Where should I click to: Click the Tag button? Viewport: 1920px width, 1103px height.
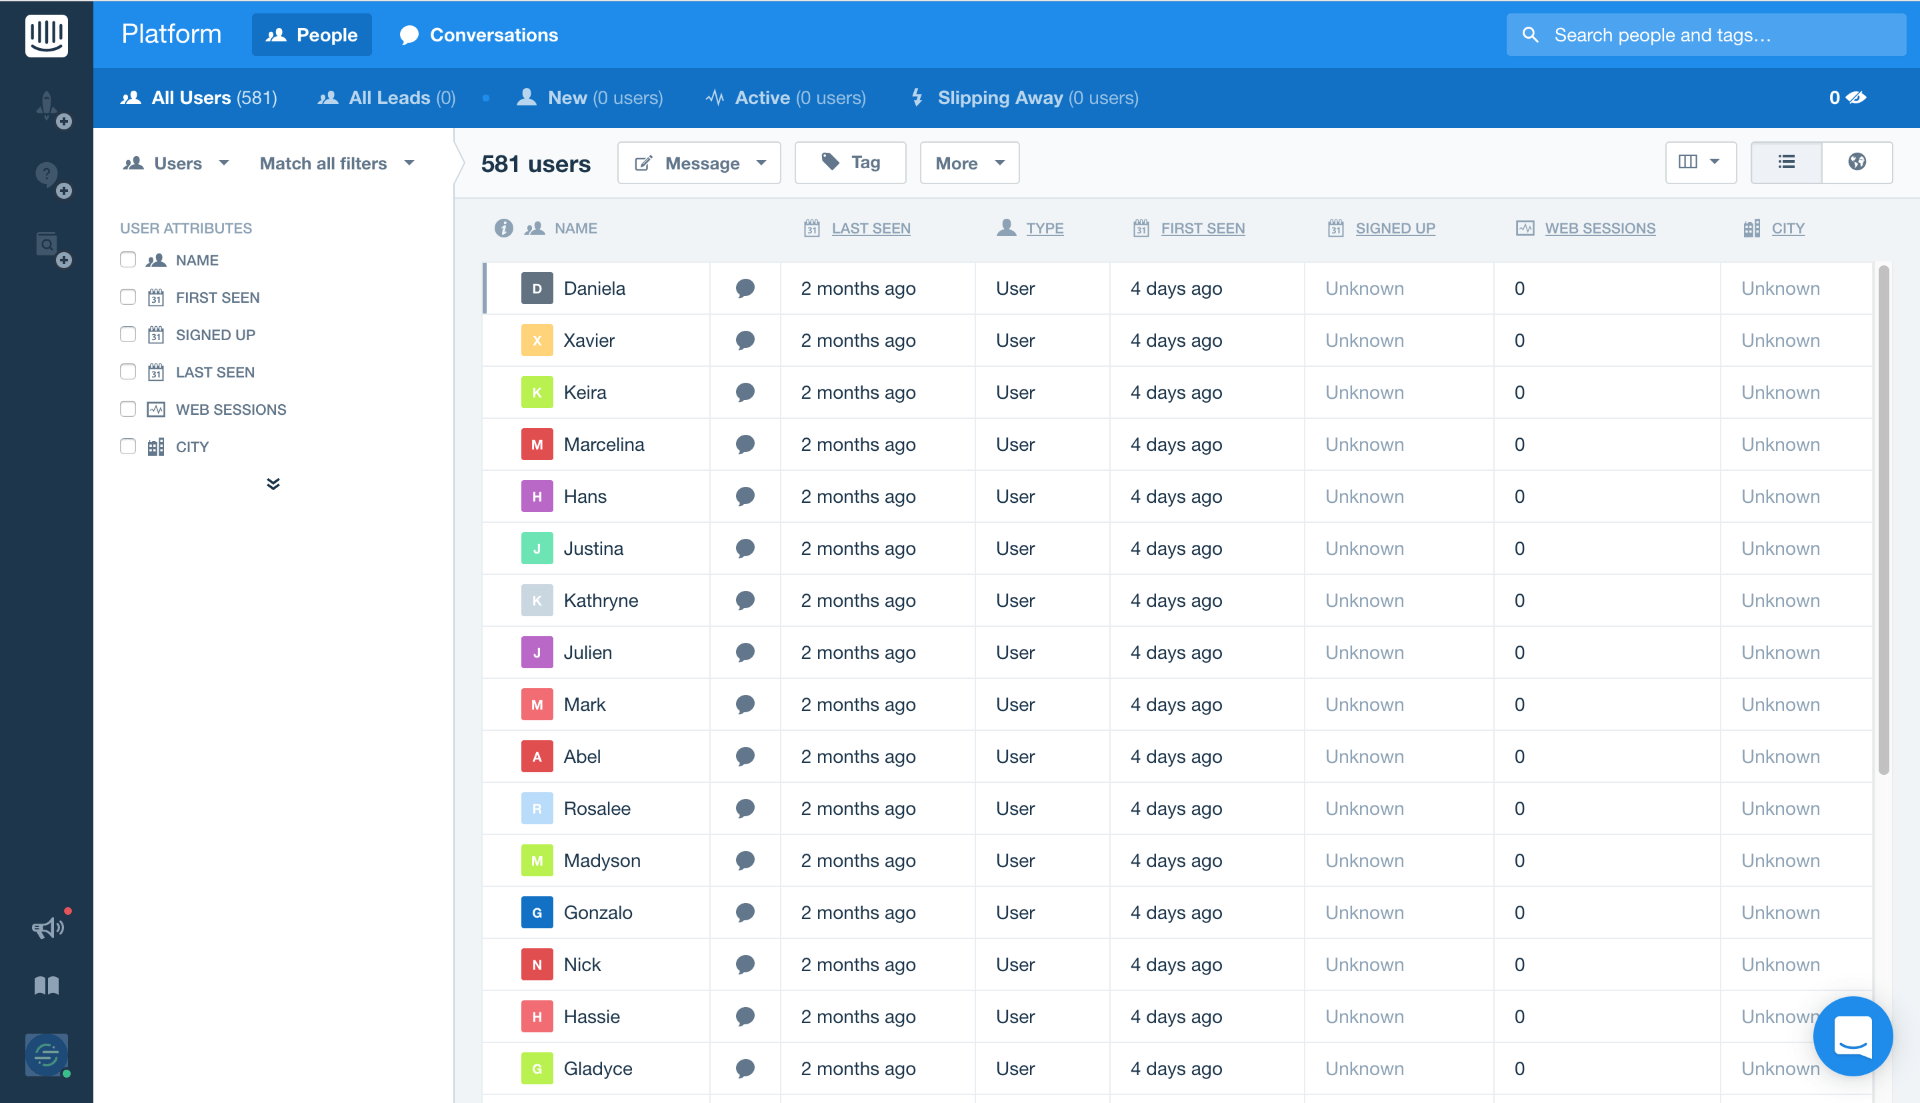850,162
